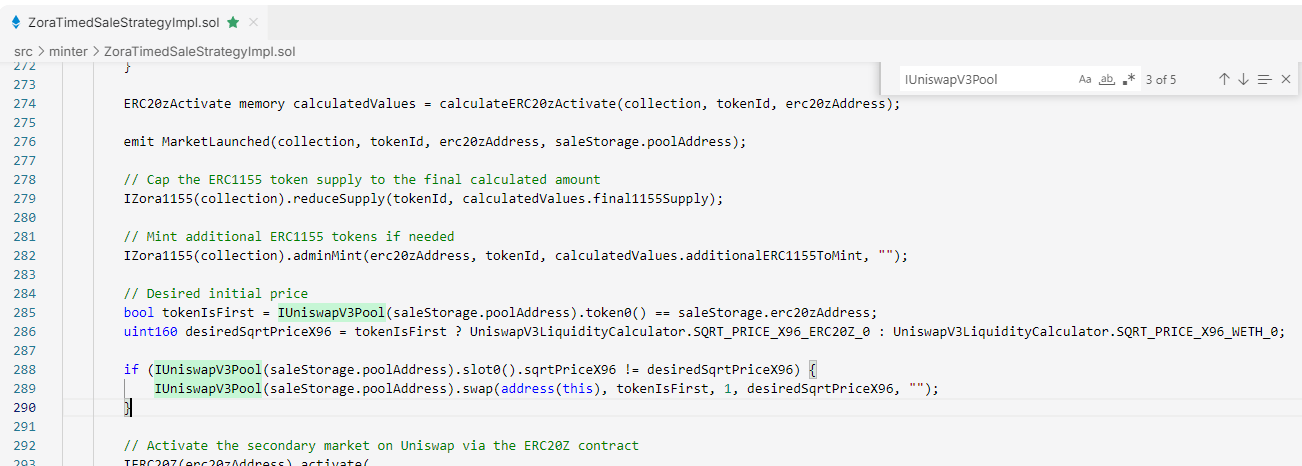1302x466 pixels.
Task: Open the minter breadcrumb dropdown
Action: click(x=70, y=51)
